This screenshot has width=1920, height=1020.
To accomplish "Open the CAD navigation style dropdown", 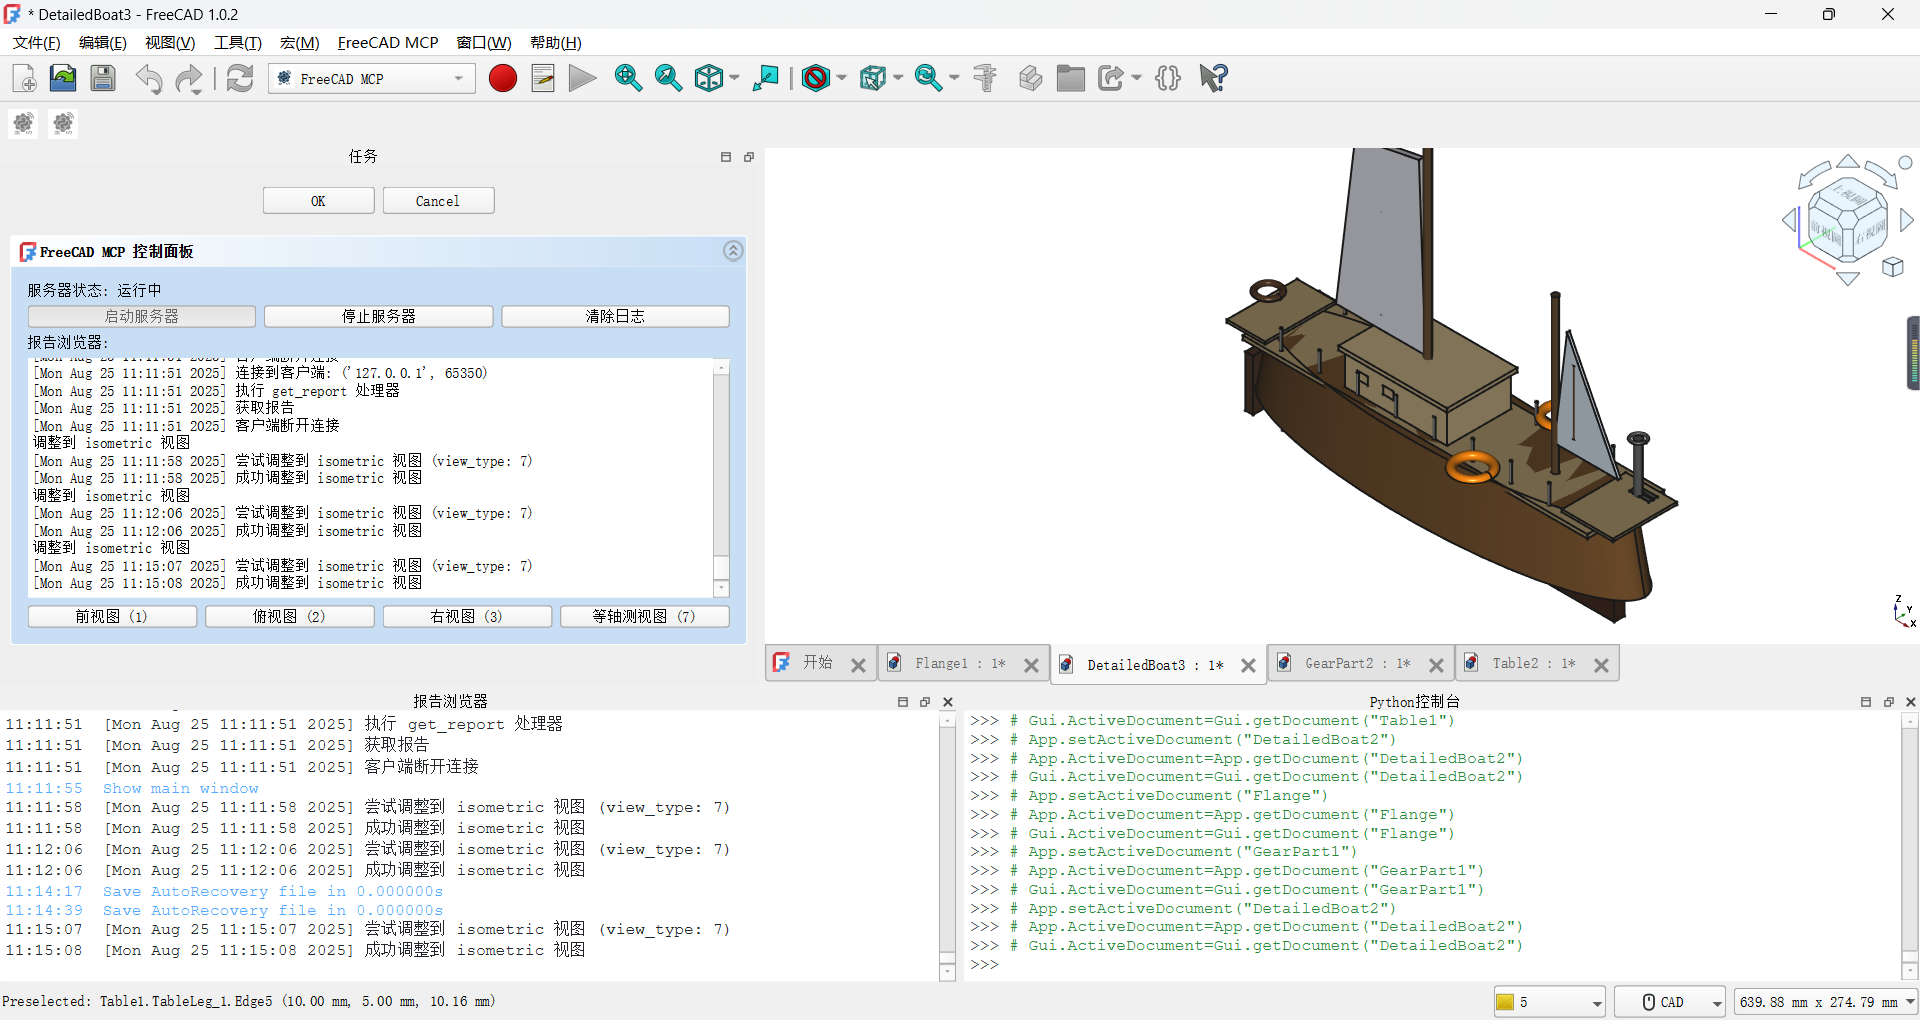I will tap(1669, 1001).
